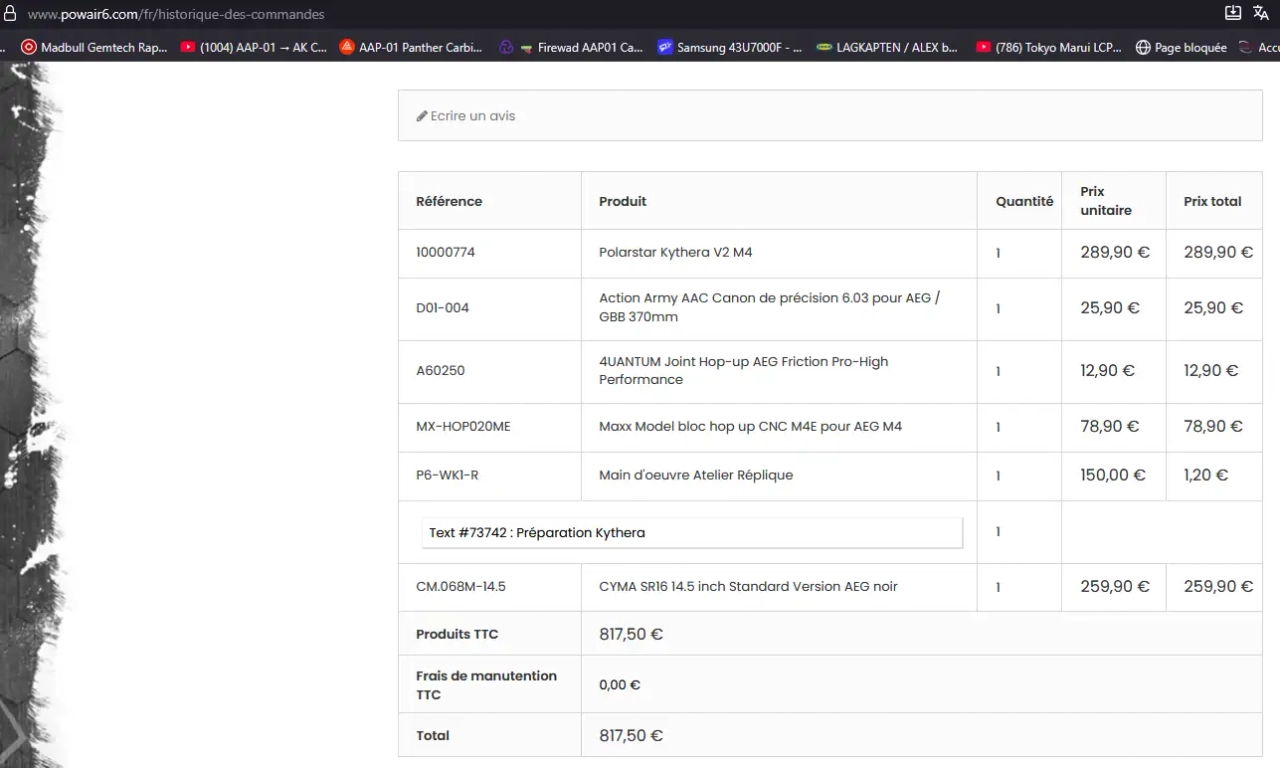Viewport: 1280px width, 768px height.
Task: Open the Samsung 43U7000F bookmark
Action: coord(729,47)
